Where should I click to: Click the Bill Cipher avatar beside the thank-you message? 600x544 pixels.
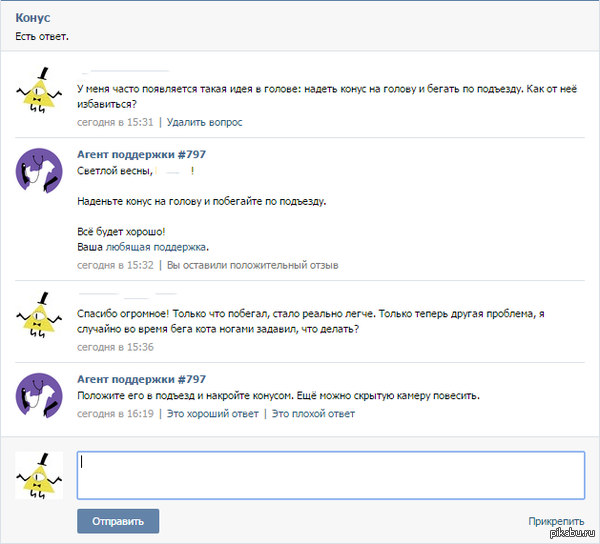(40, 317)
